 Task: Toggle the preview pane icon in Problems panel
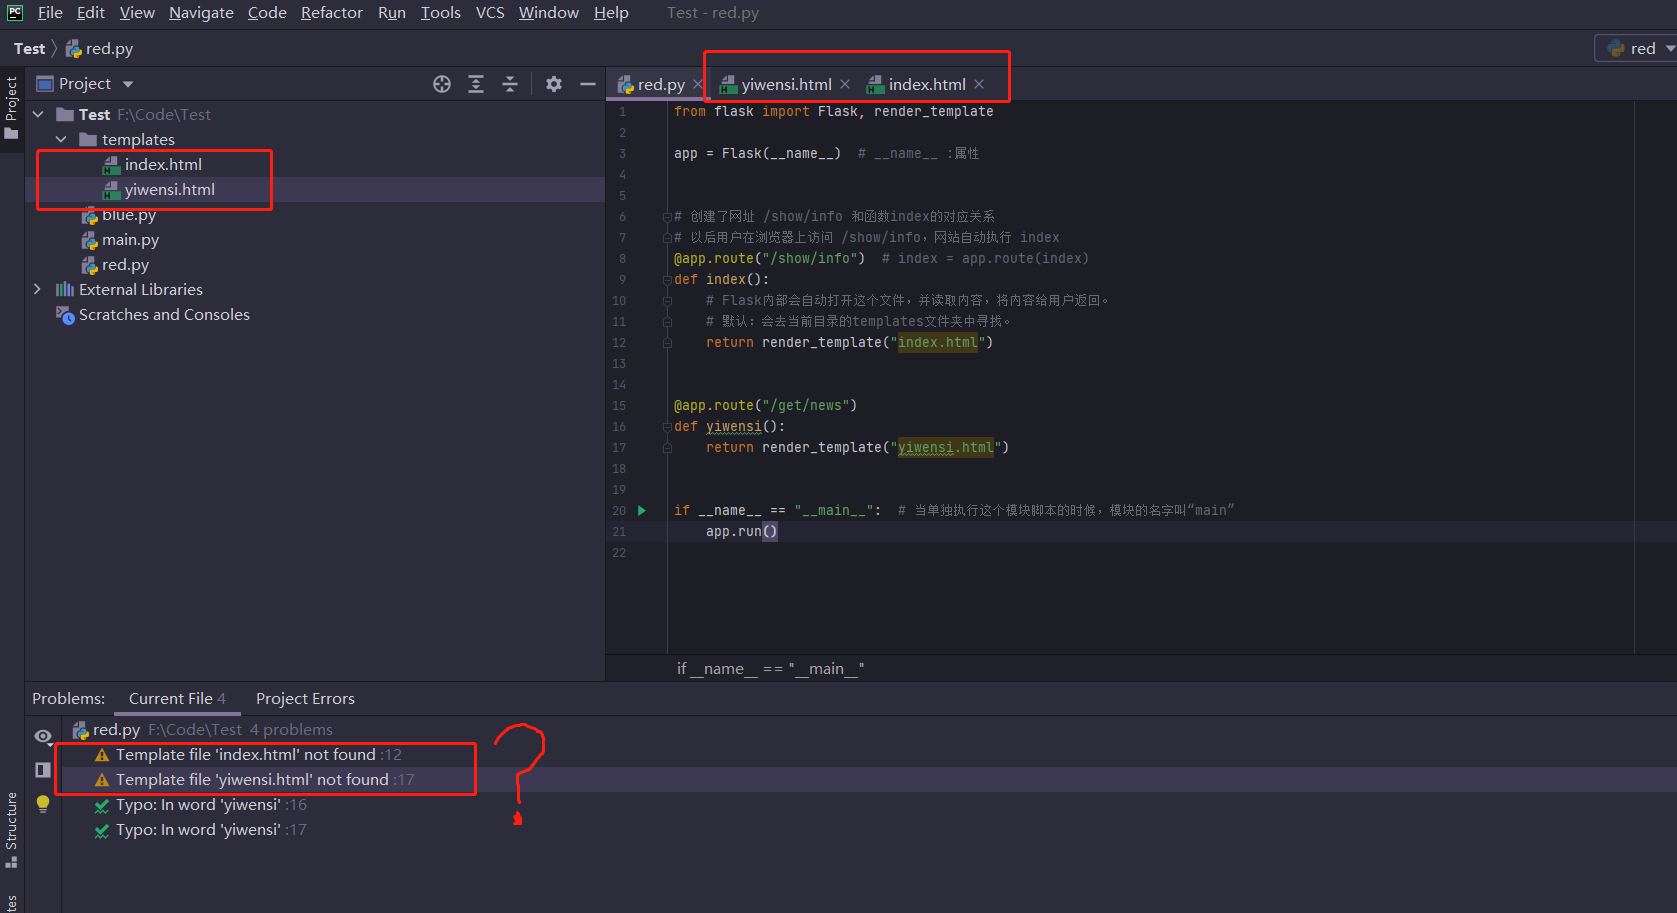pyautogui.click(x=43, y=770)
